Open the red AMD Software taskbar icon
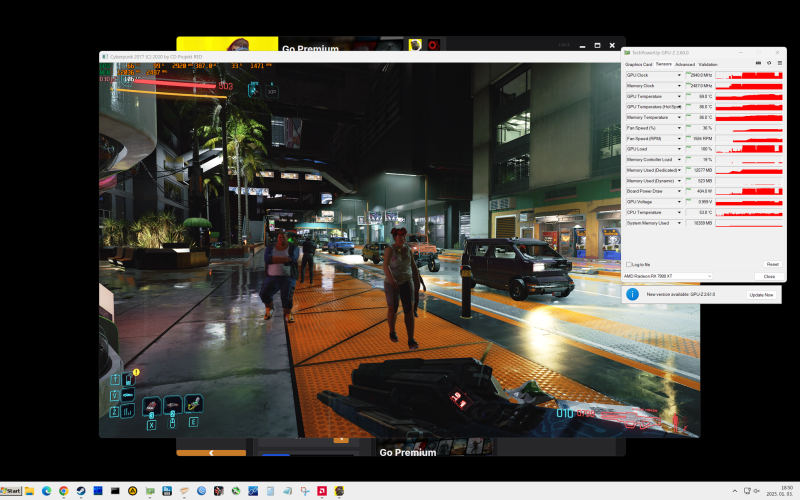Screen dimensions: 800x500 click(322, 491)
